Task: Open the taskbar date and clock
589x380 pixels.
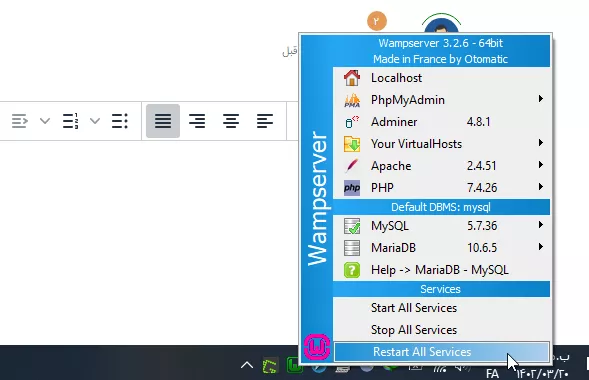Action: tap(542, 366)
